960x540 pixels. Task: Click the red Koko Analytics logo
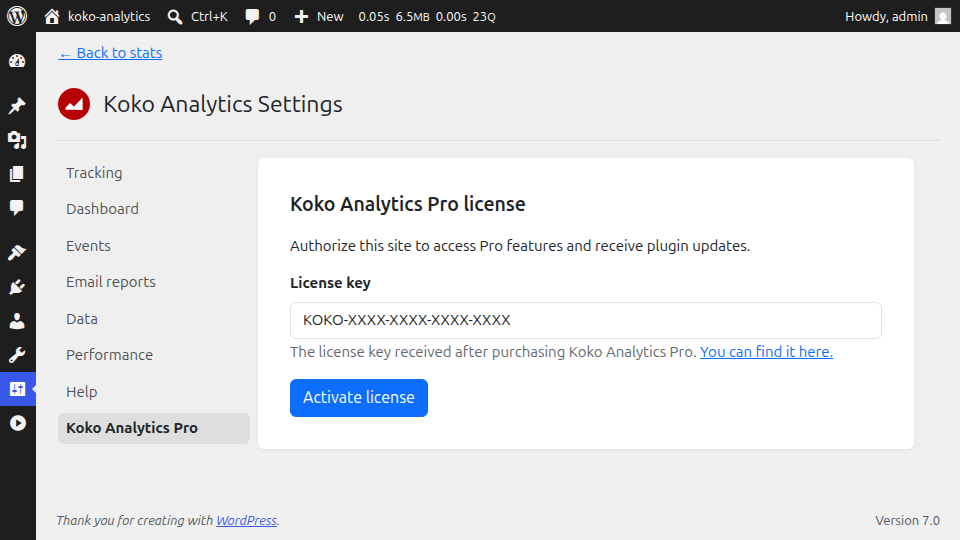74,104
